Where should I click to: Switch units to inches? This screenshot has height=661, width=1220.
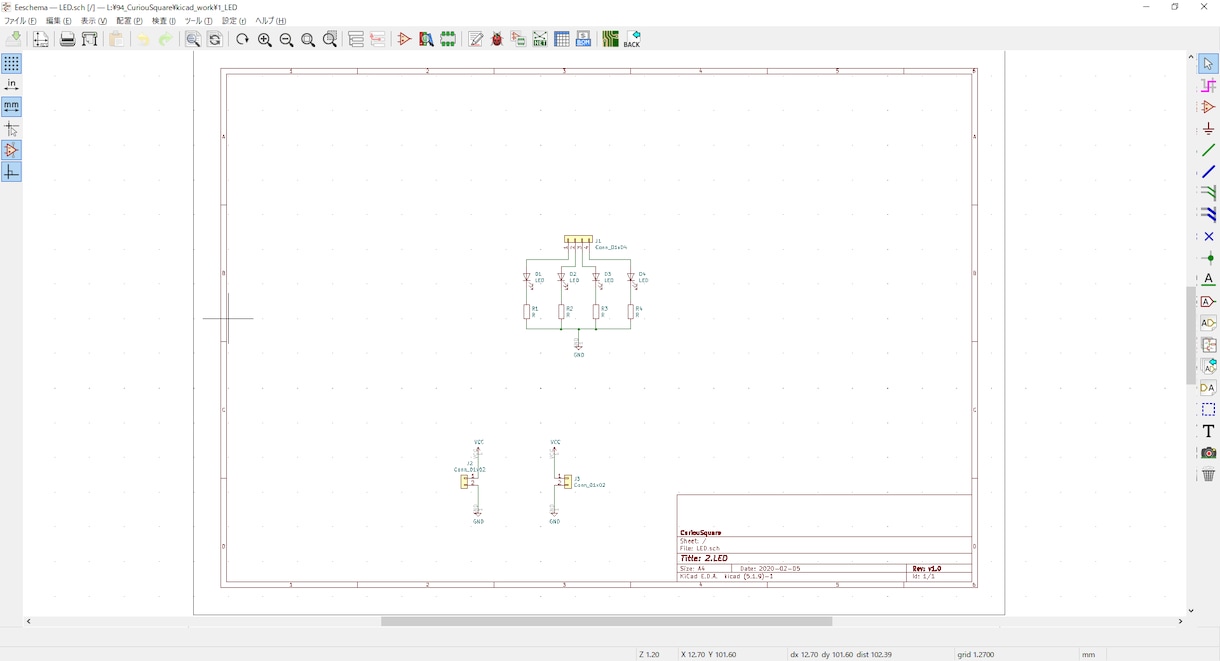click(11, 85)
